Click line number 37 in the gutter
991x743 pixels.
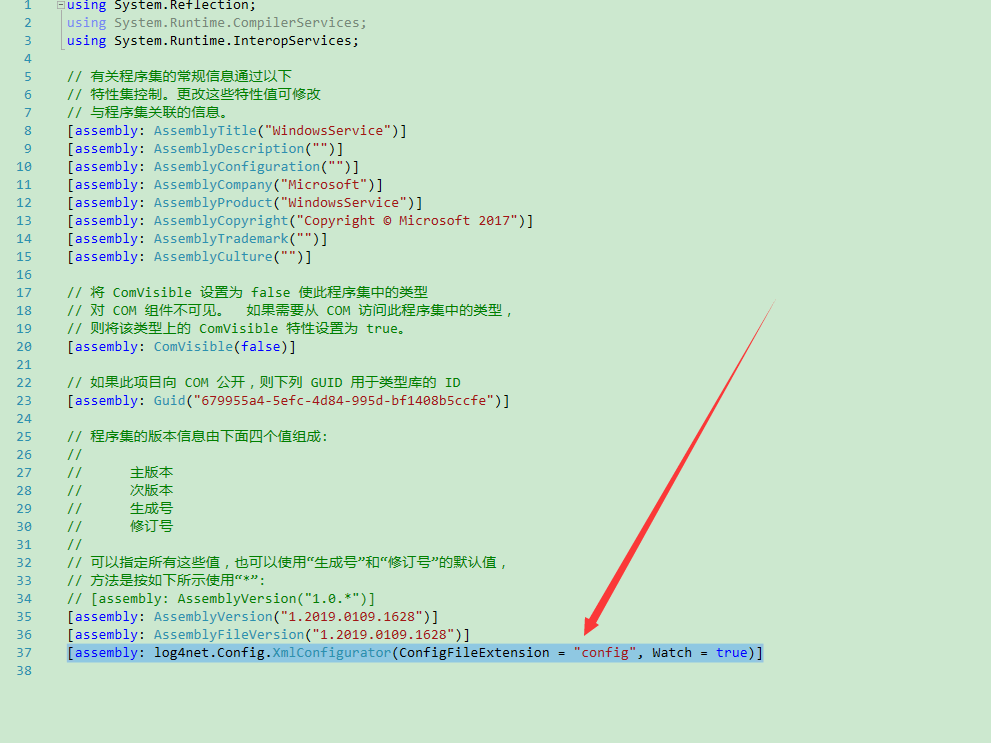coord(24,653)
